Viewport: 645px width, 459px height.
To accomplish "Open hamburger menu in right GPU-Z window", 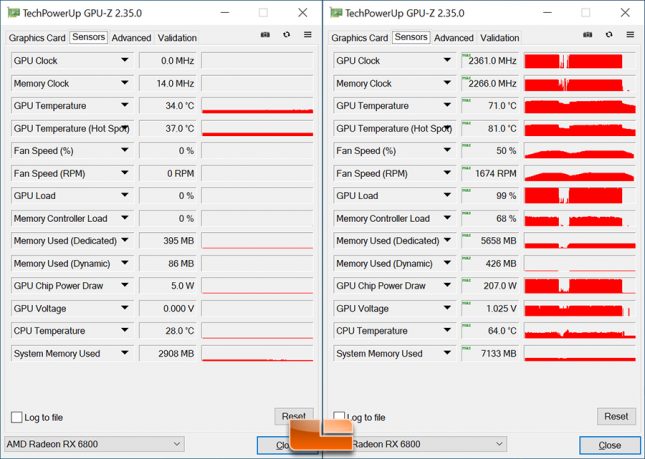I will pos(630,35).
